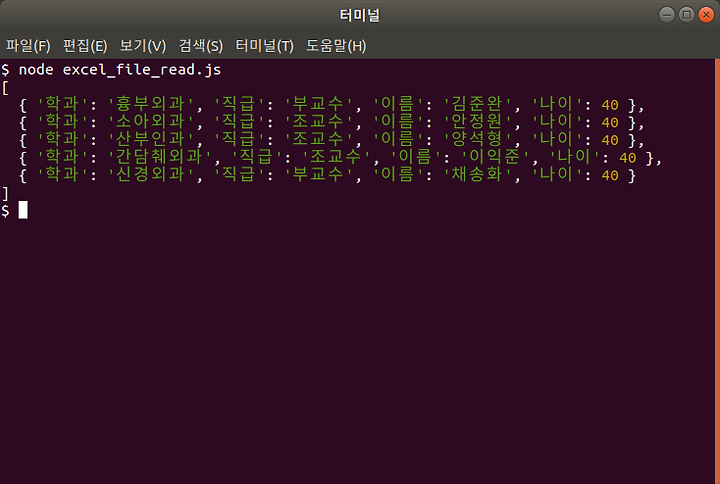Maximize the 터미널 window
This screenshot has height=484, width=720.
click(686, 15)
